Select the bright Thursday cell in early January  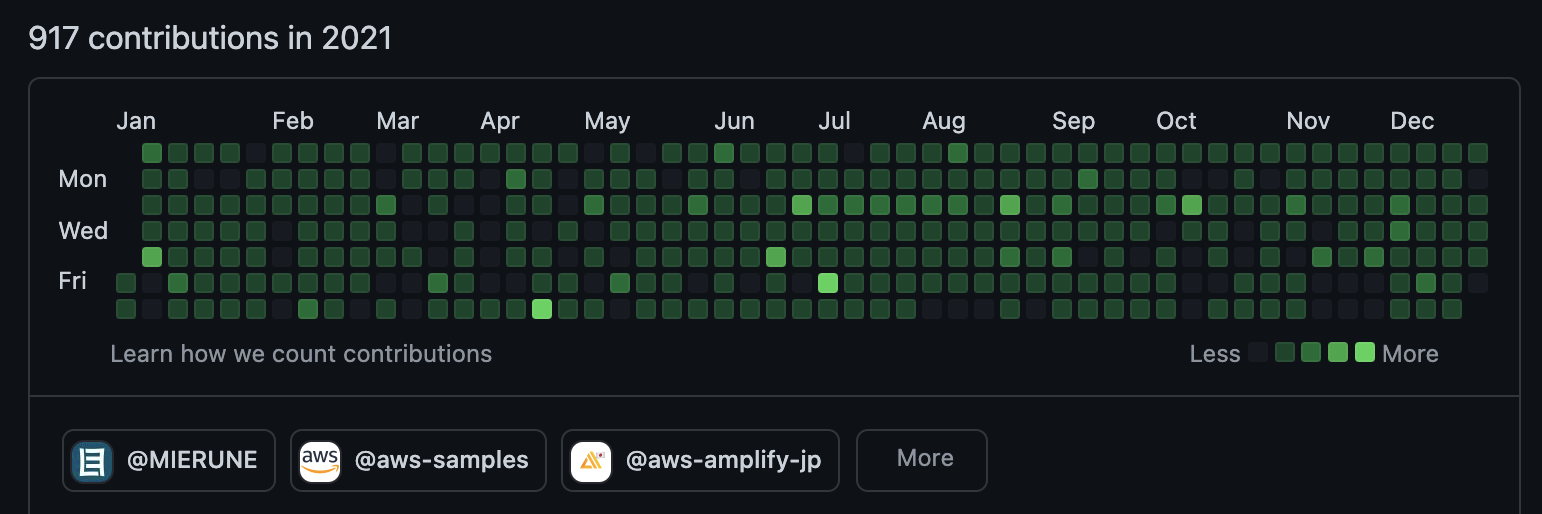tap(152, 257)
